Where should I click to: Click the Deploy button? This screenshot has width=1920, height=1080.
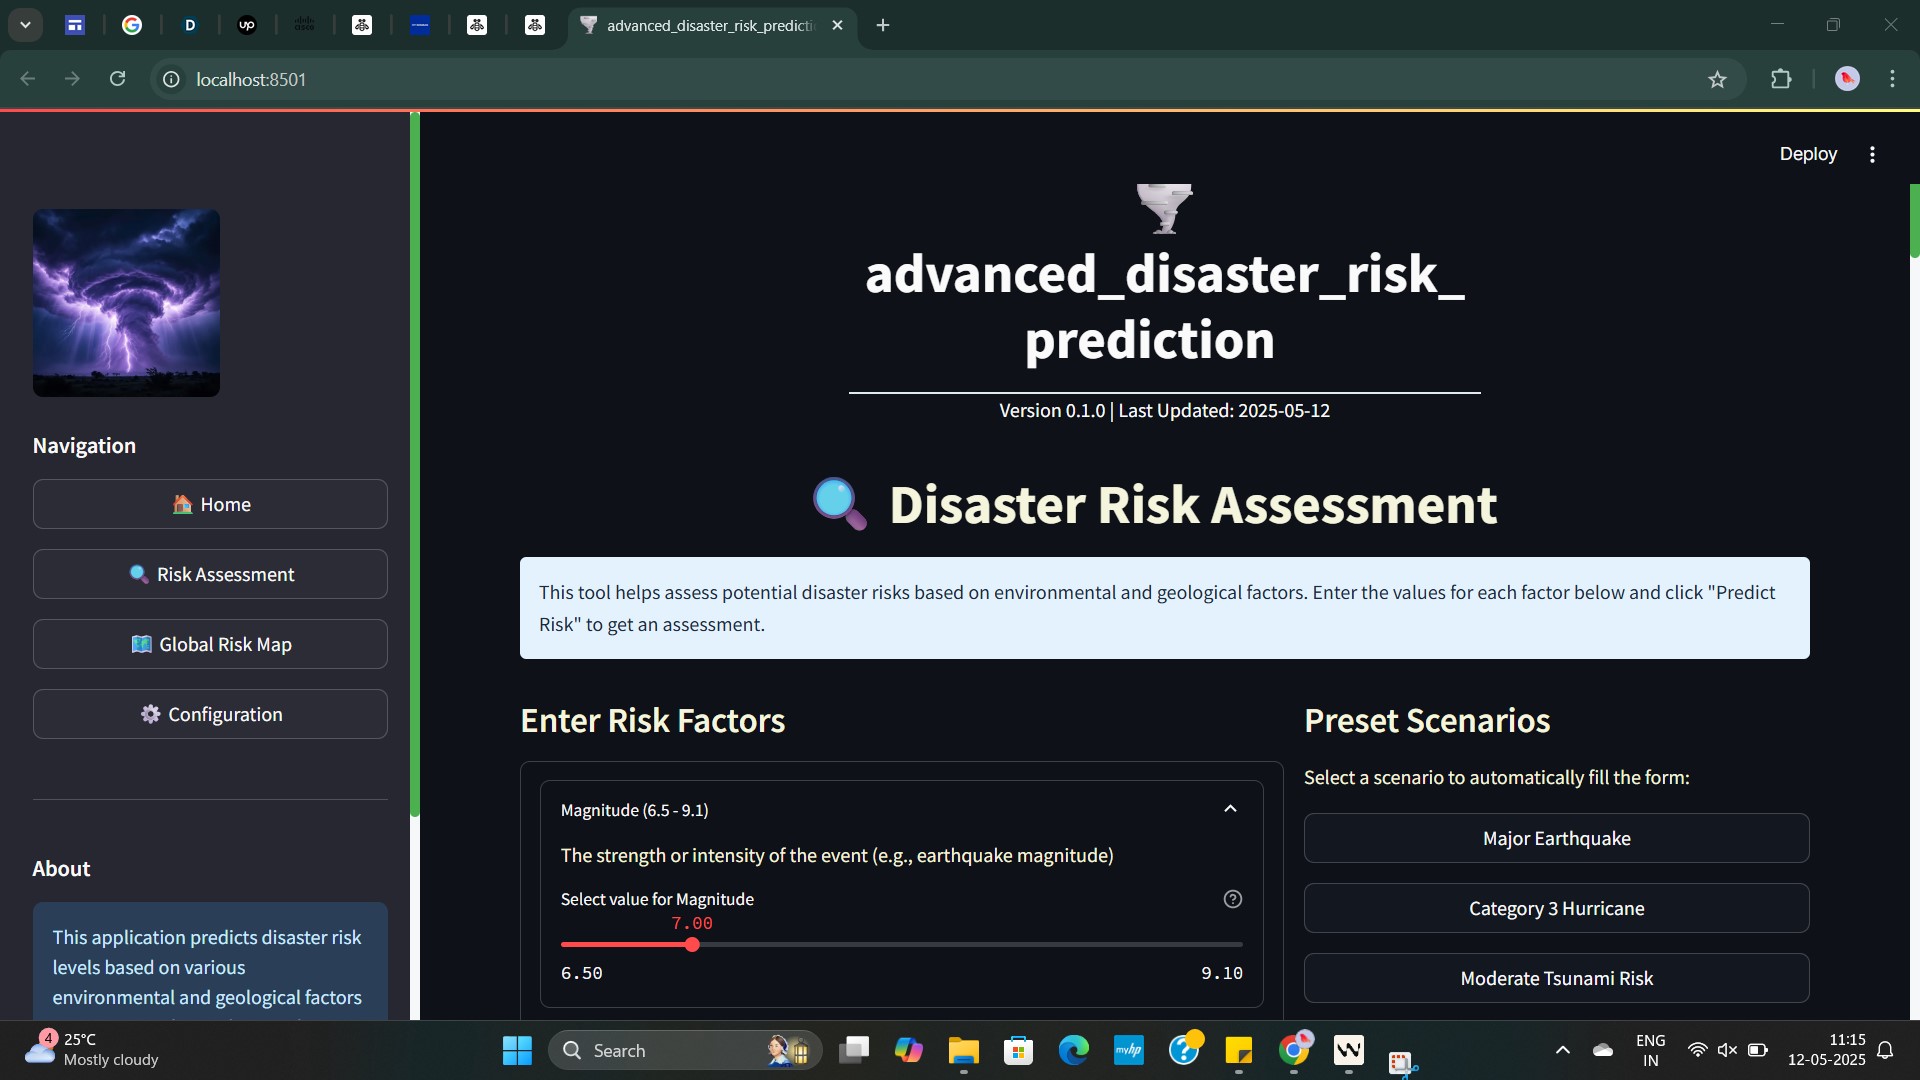tap(1807, 154)
